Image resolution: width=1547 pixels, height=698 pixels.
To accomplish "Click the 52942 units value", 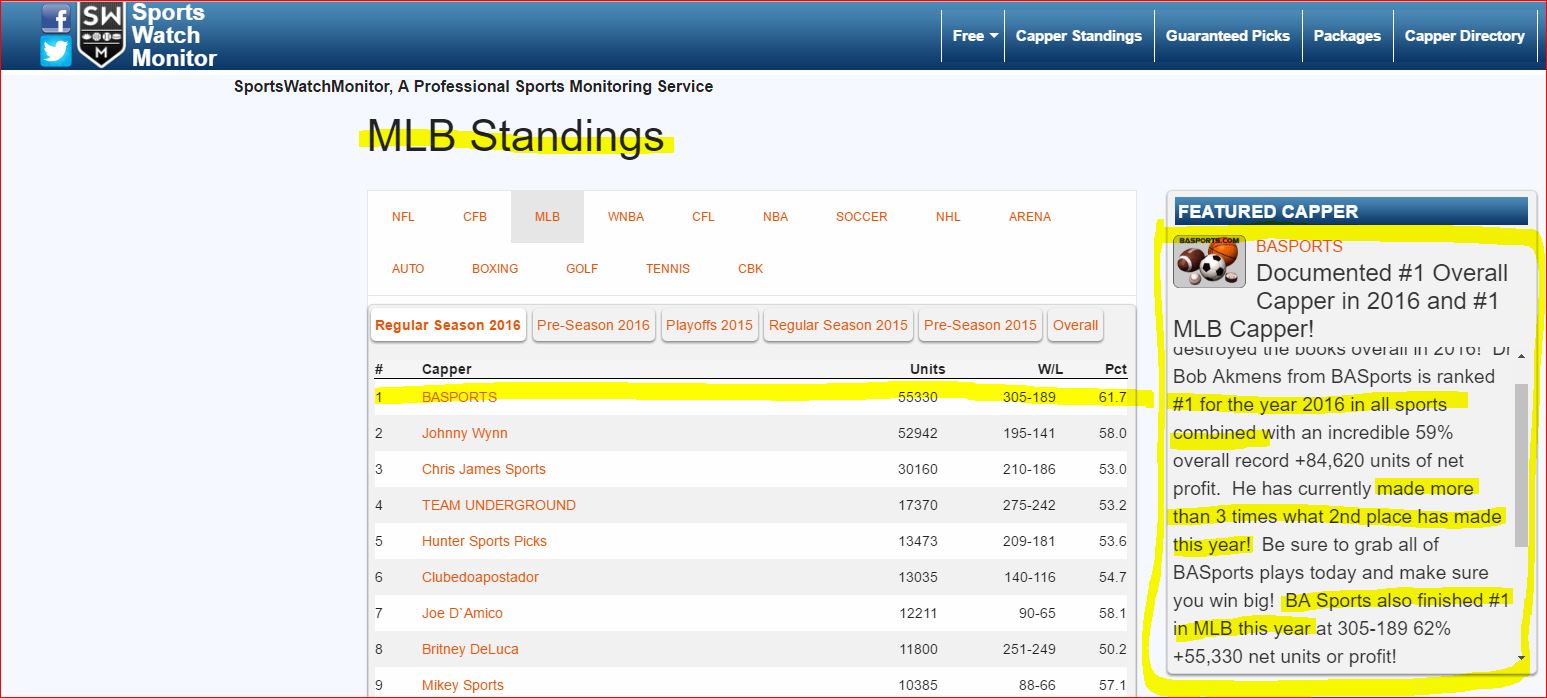I will tap(918, 433).
